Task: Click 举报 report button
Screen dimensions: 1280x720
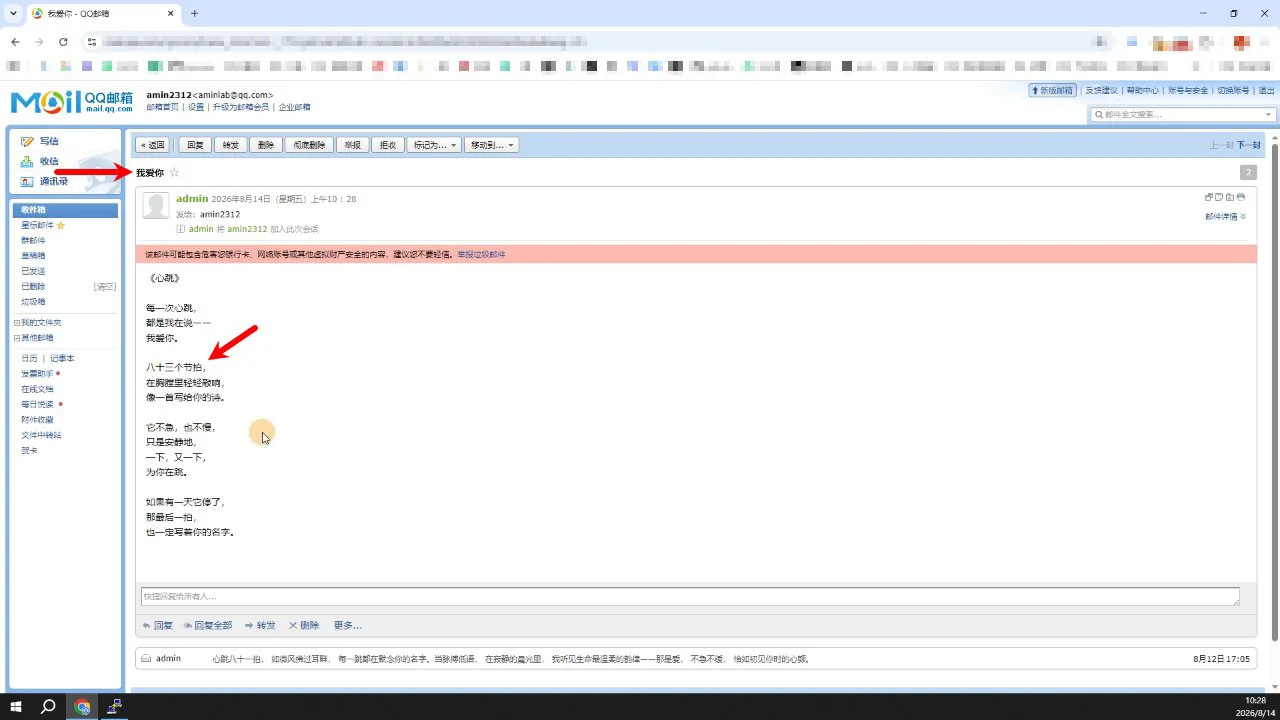Action: 352,145
